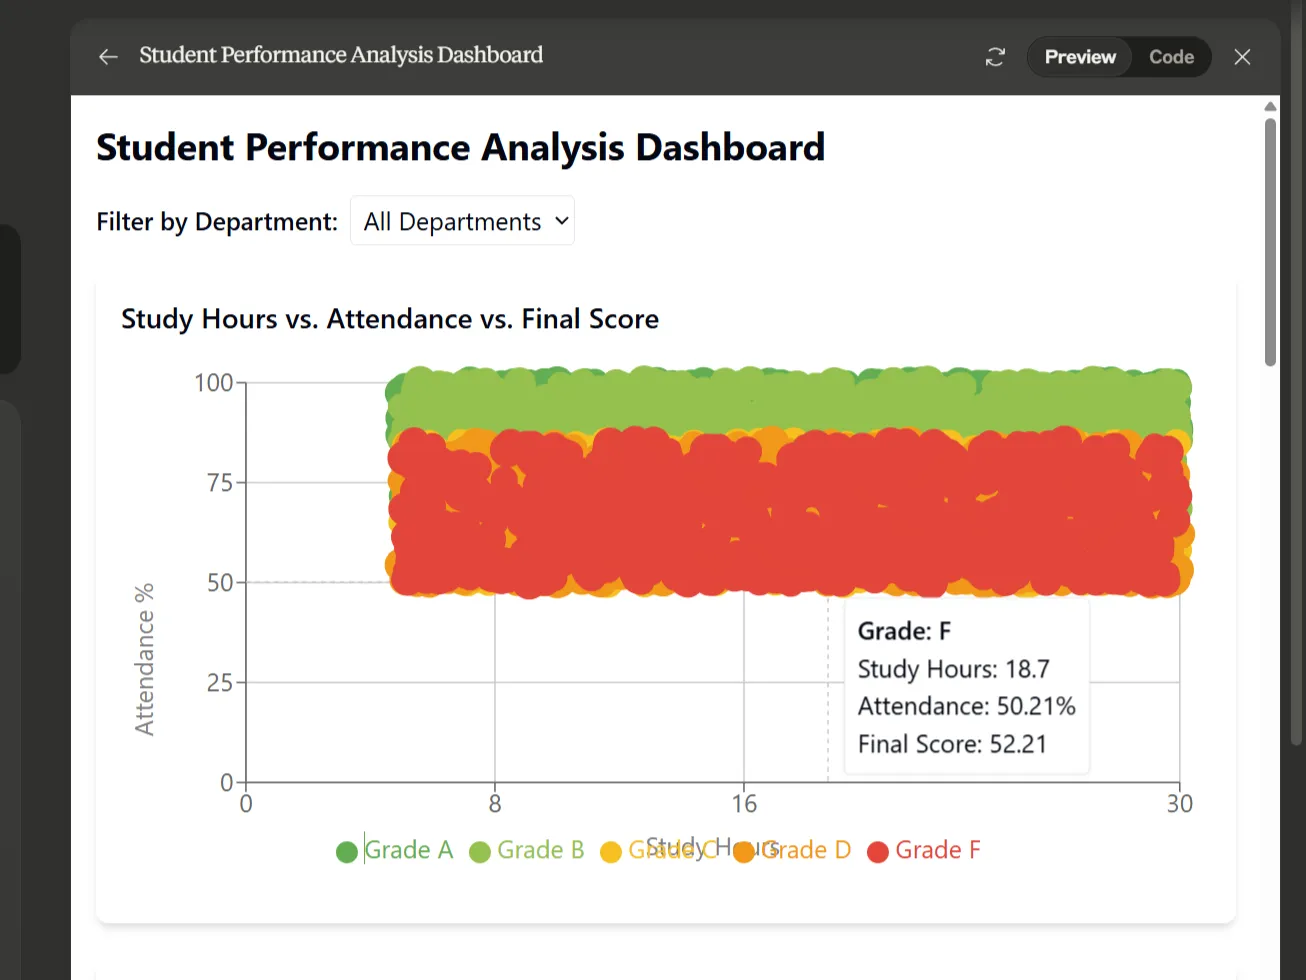Switch the Preview/Code pill toggle to Code
The image size is (1306, 980).
1171,57
